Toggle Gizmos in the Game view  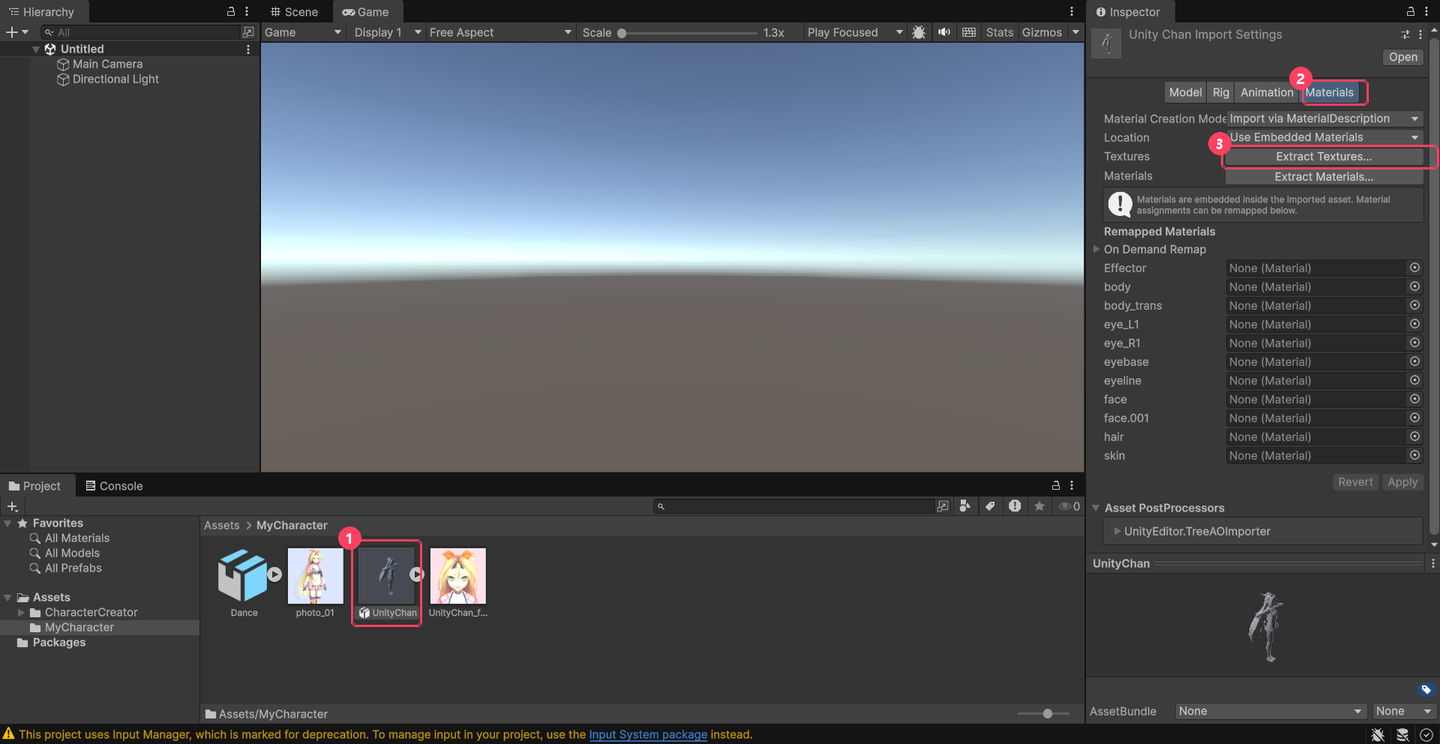(1042, 32)
